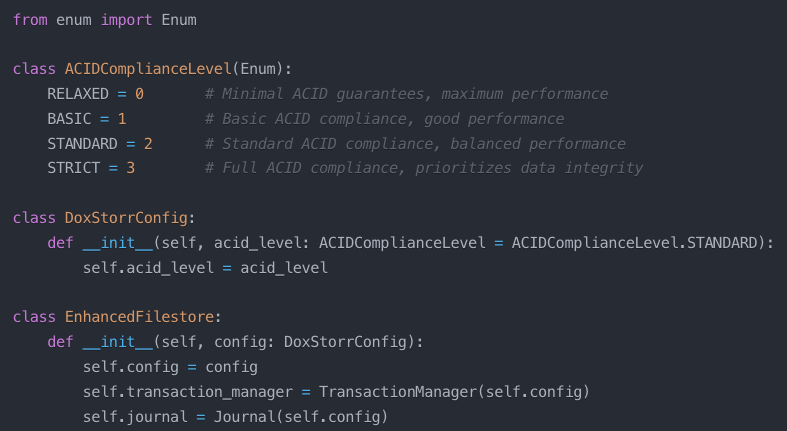This screenshot has height=431, width=787.
Task: Click the comment about minimal ACID guarantees
Action: [407, 94]
